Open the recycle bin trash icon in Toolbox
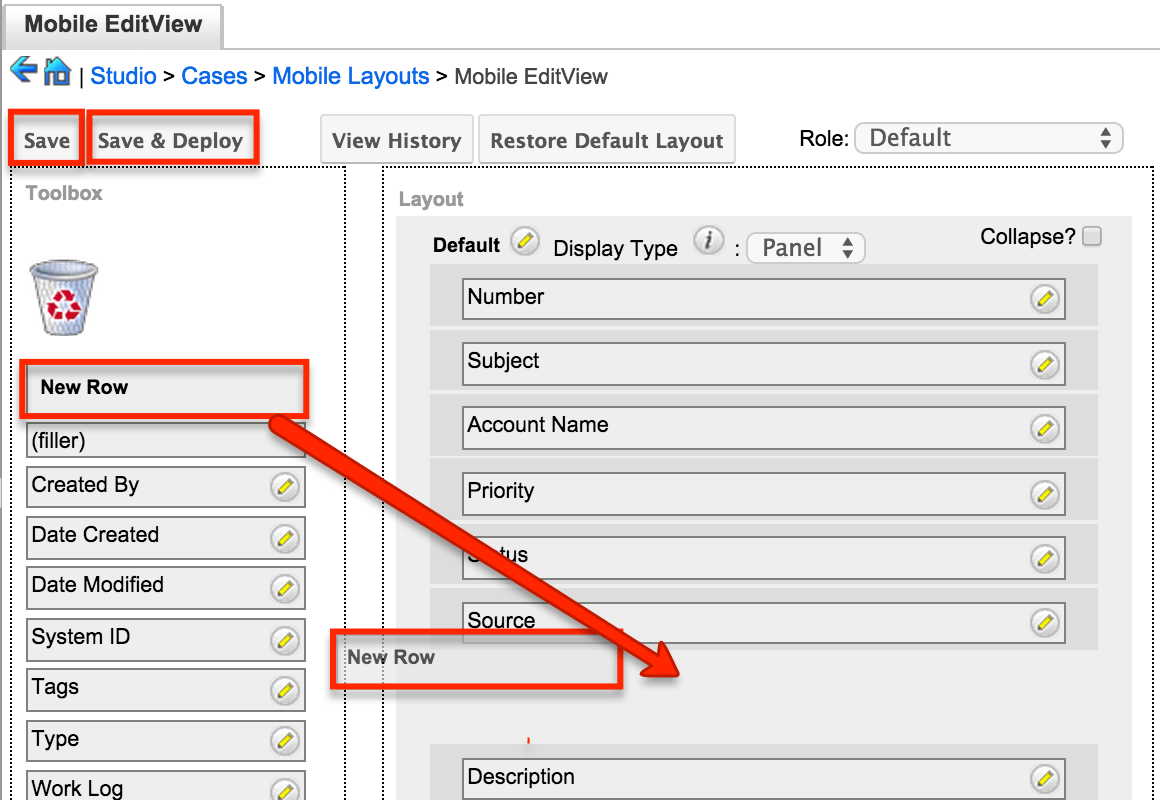This screenshot has width=1160, height=800. point(62,295)
